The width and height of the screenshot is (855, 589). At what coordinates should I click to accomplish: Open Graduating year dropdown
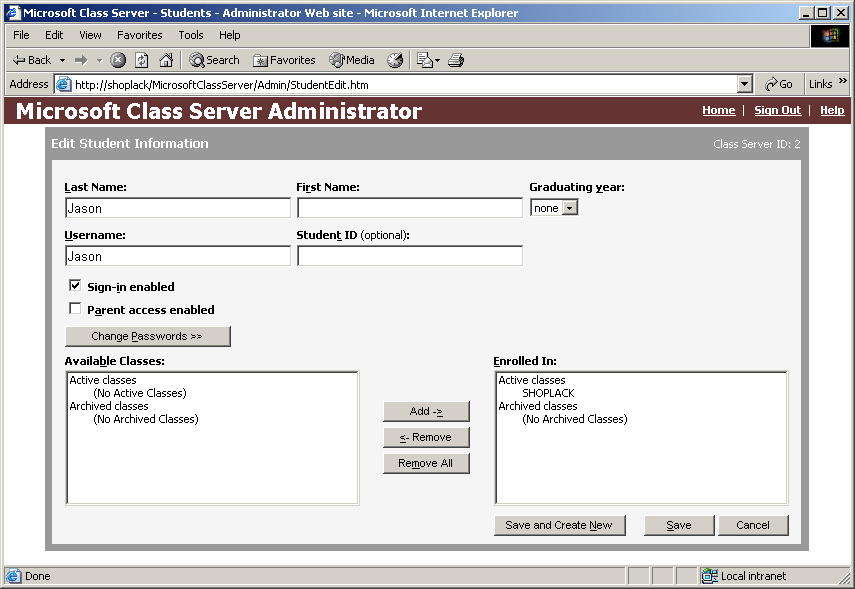point(569,208)
